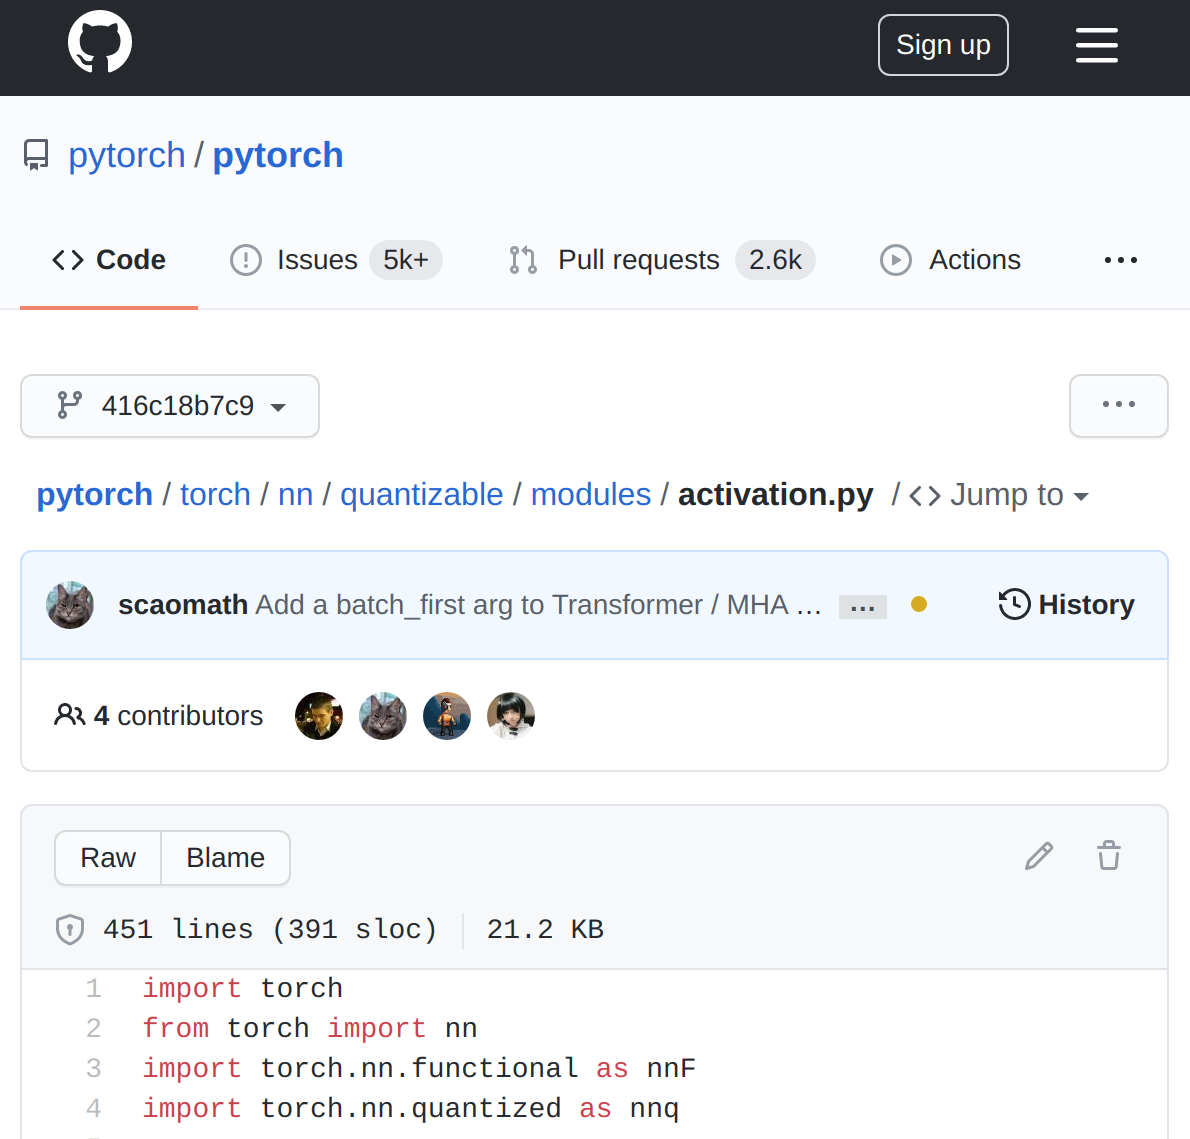Open the hamburger navigation menu
1190x1139 pixels.
(x=1097, y=46)
